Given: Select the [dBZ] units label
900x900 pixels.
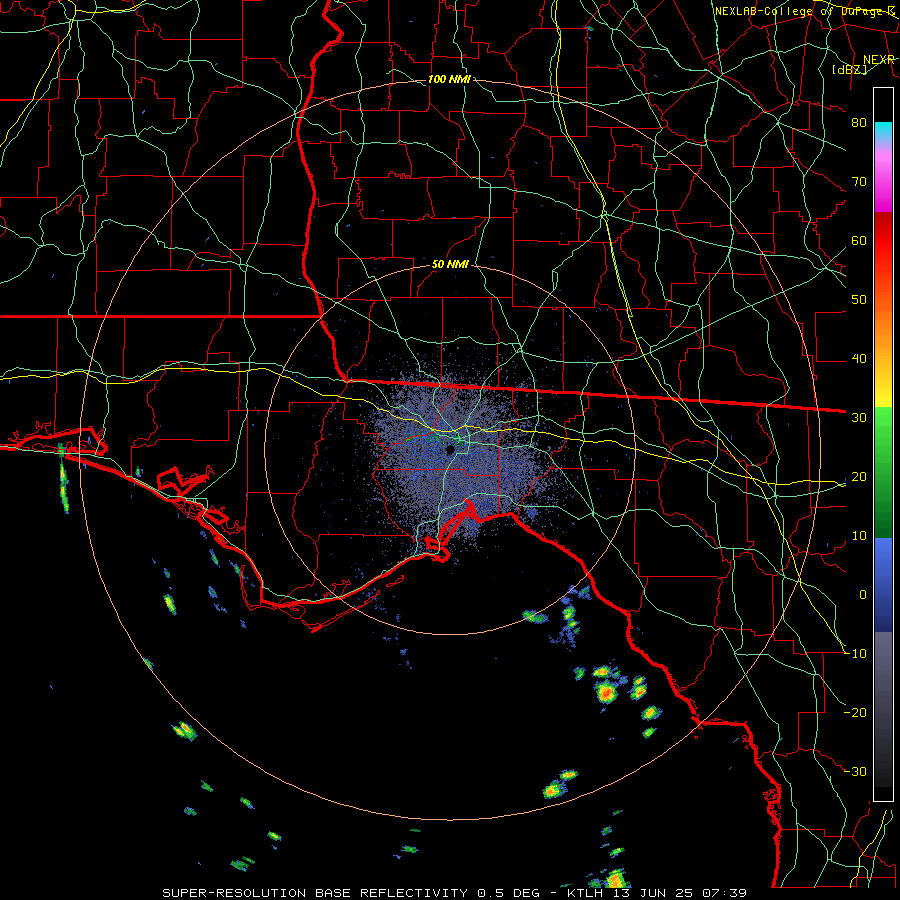Looking at the screenshot, I should (849, 69).
